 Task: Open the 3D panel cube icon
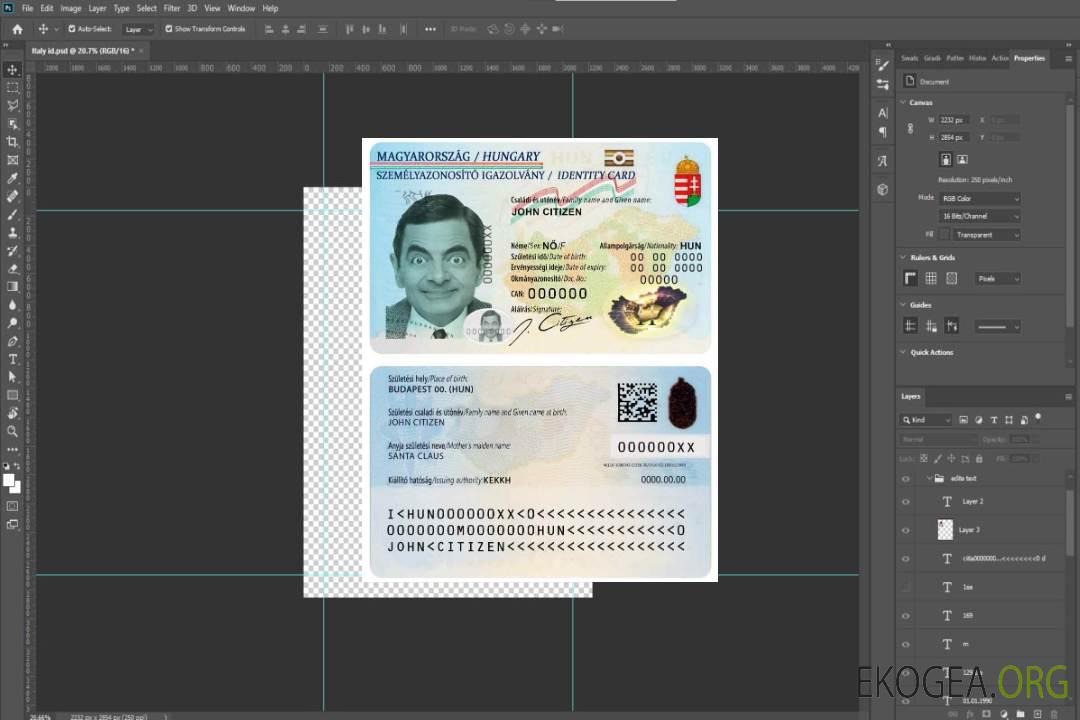click(883, 189)
